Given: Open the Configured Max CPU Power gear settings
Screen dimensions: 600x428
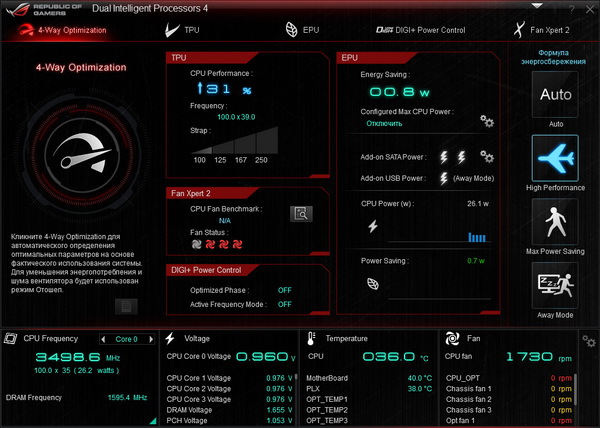Looking at the screenshot, I should [x=487, y=121].
